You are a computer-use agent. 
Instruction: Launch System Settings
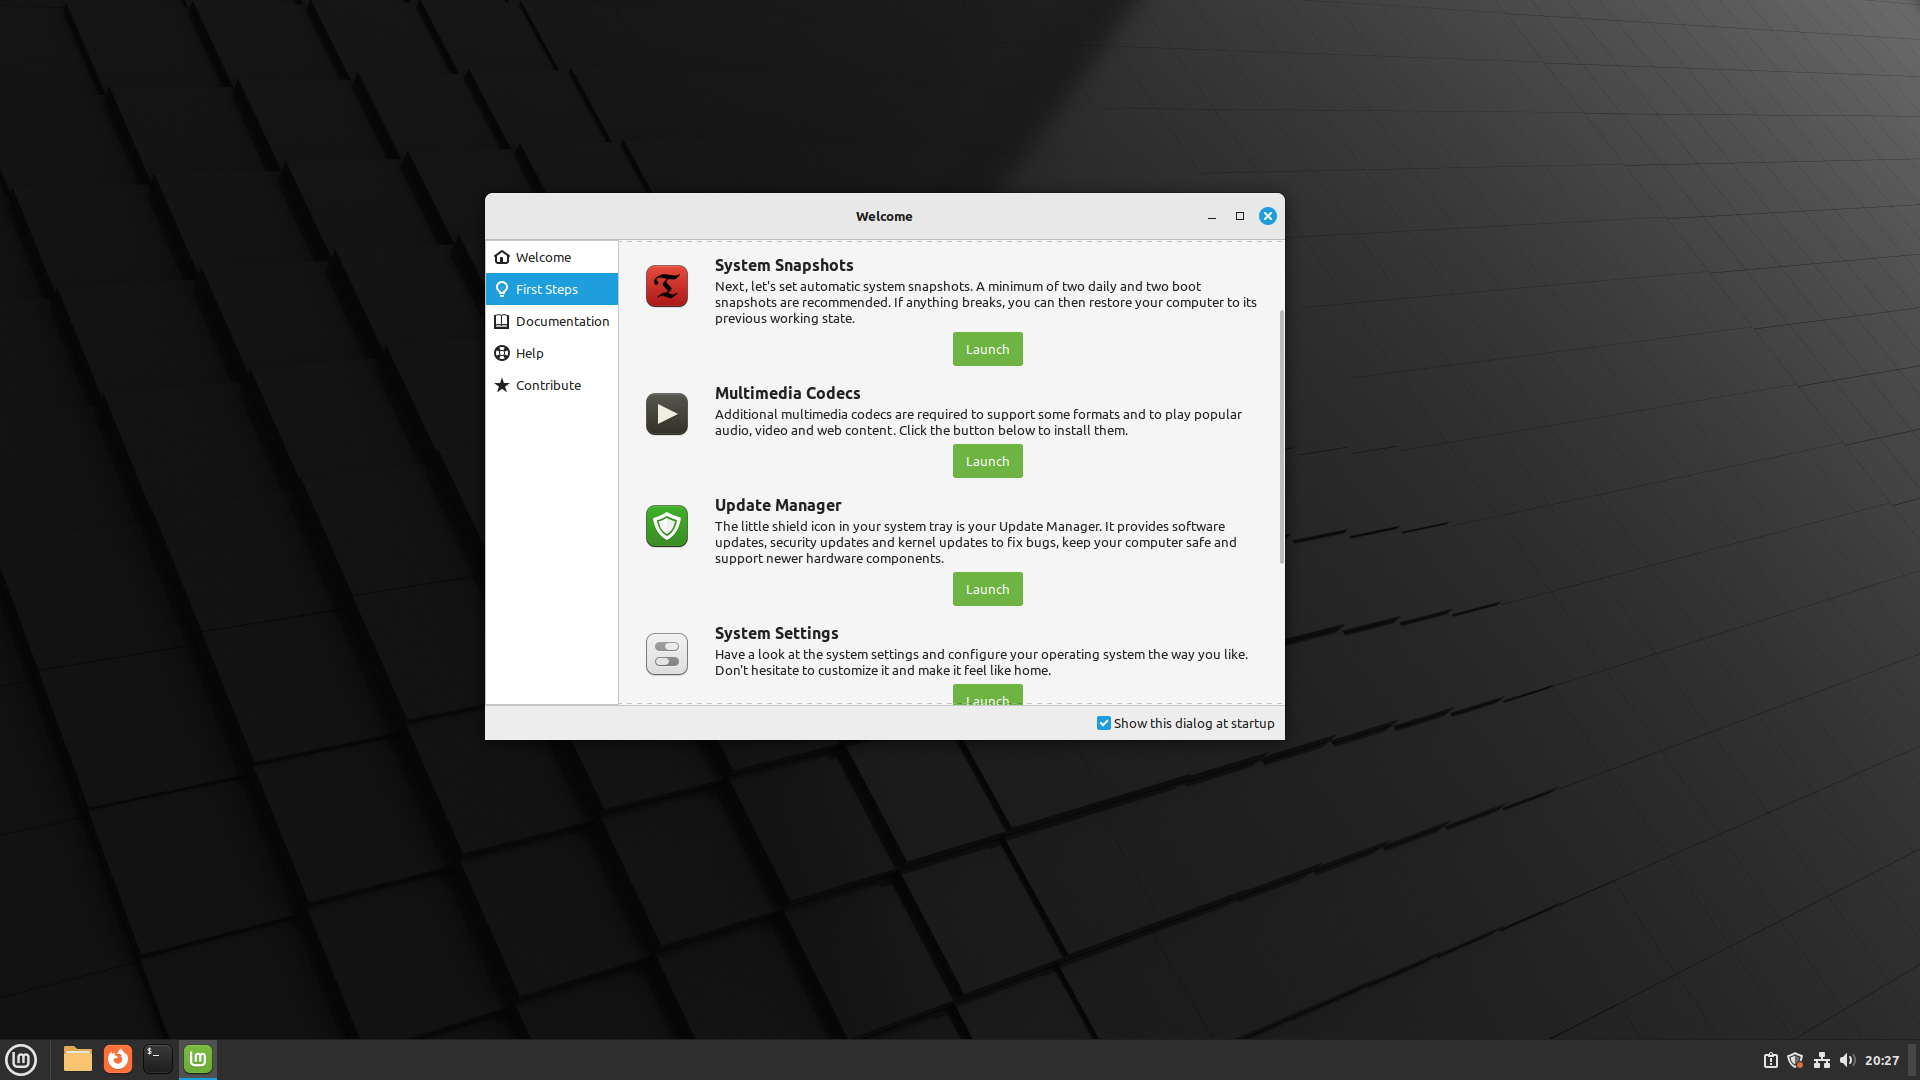987,695
